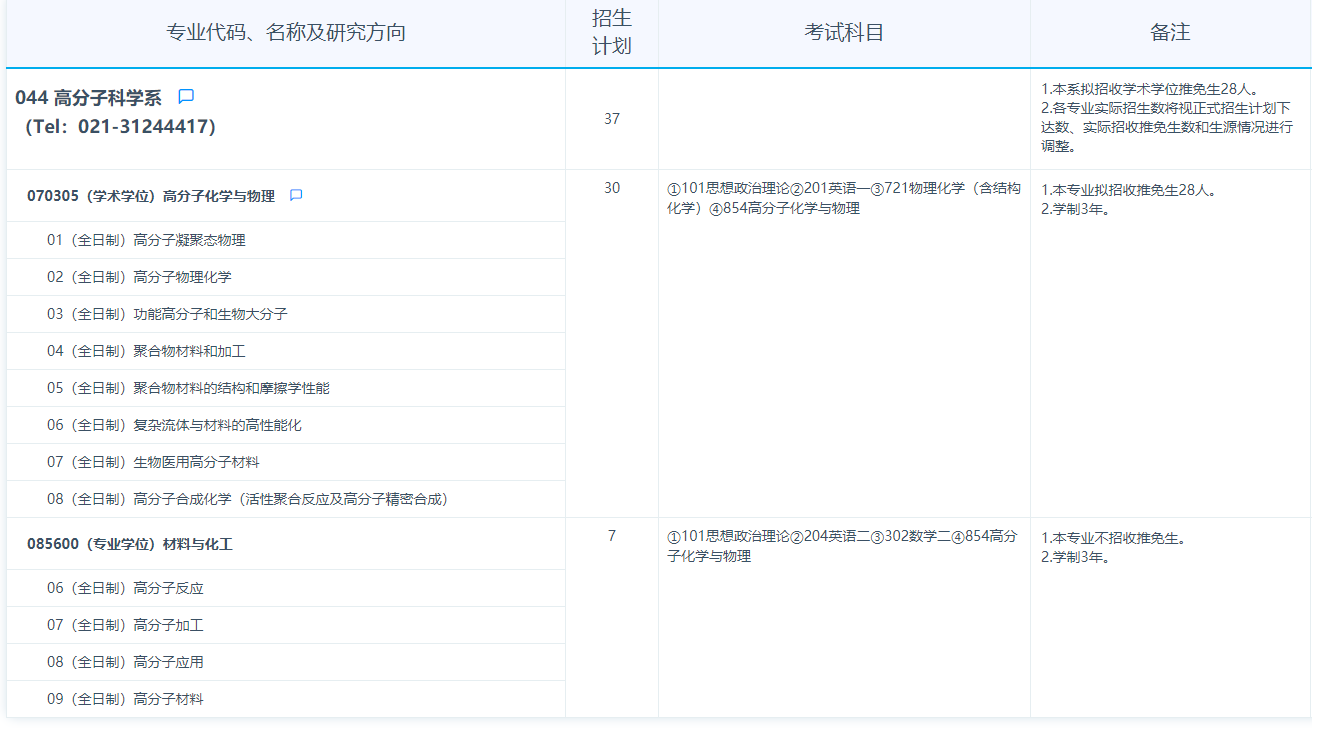Select direction 06 复杂流体与材料的高性能化
1320x729 pixels.
(x=174, y=425)
